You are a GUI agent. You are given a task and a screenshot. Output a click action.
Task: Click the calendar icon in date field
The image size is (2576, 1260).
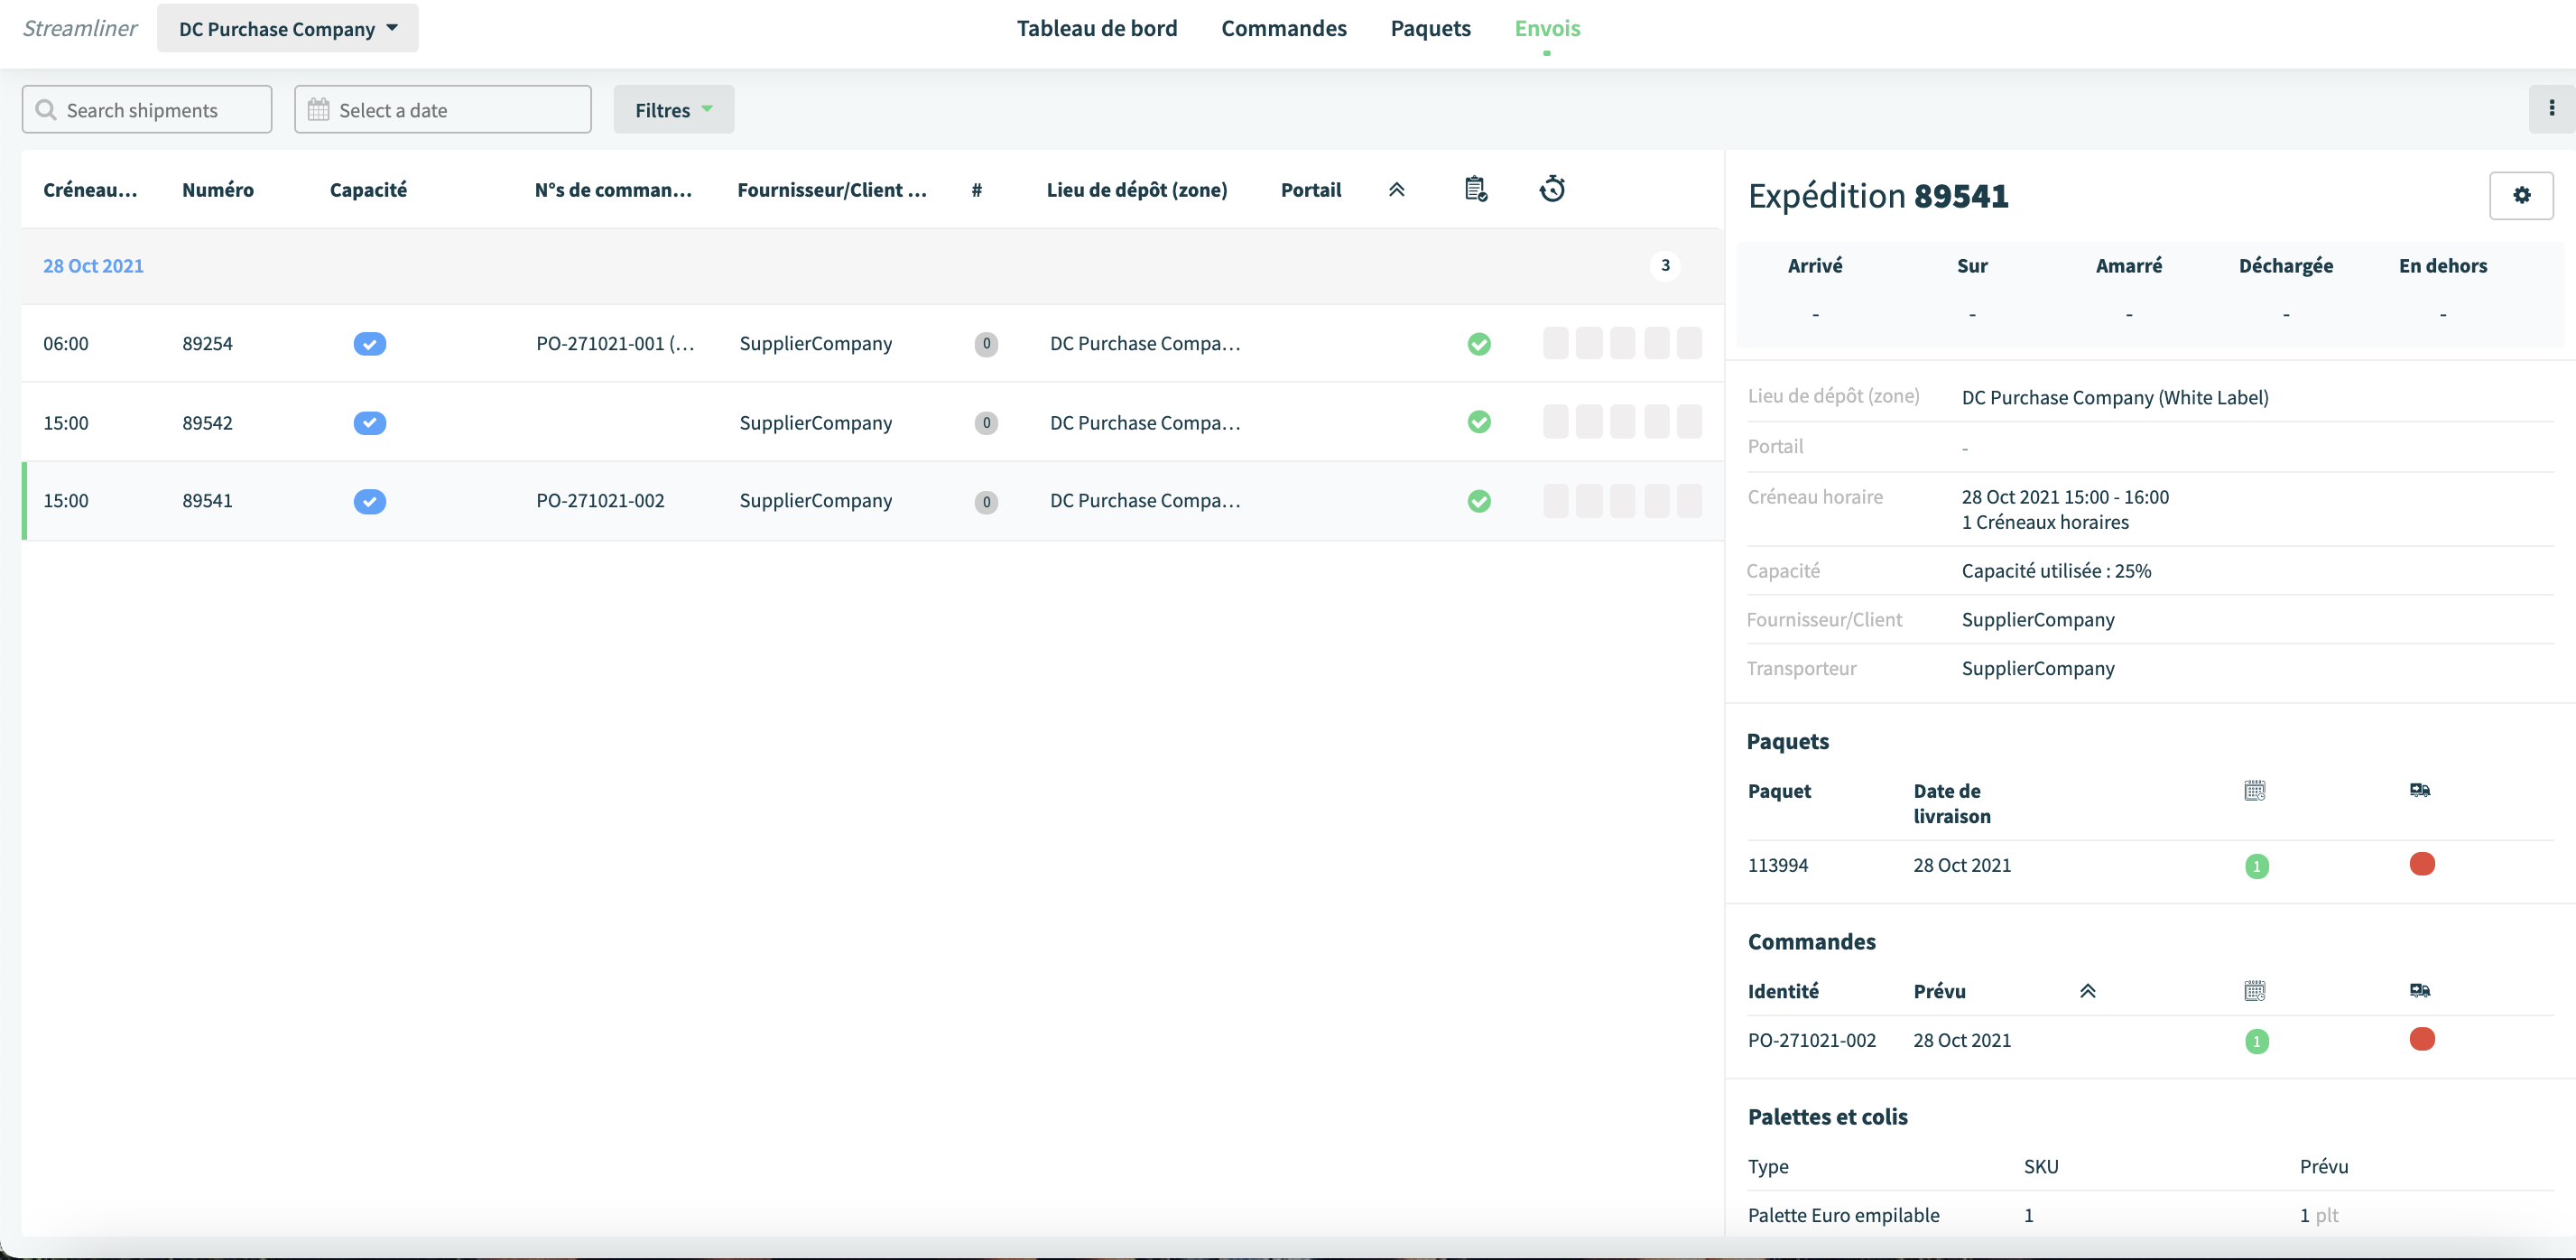pyautogui.click(x=318, y=109)
